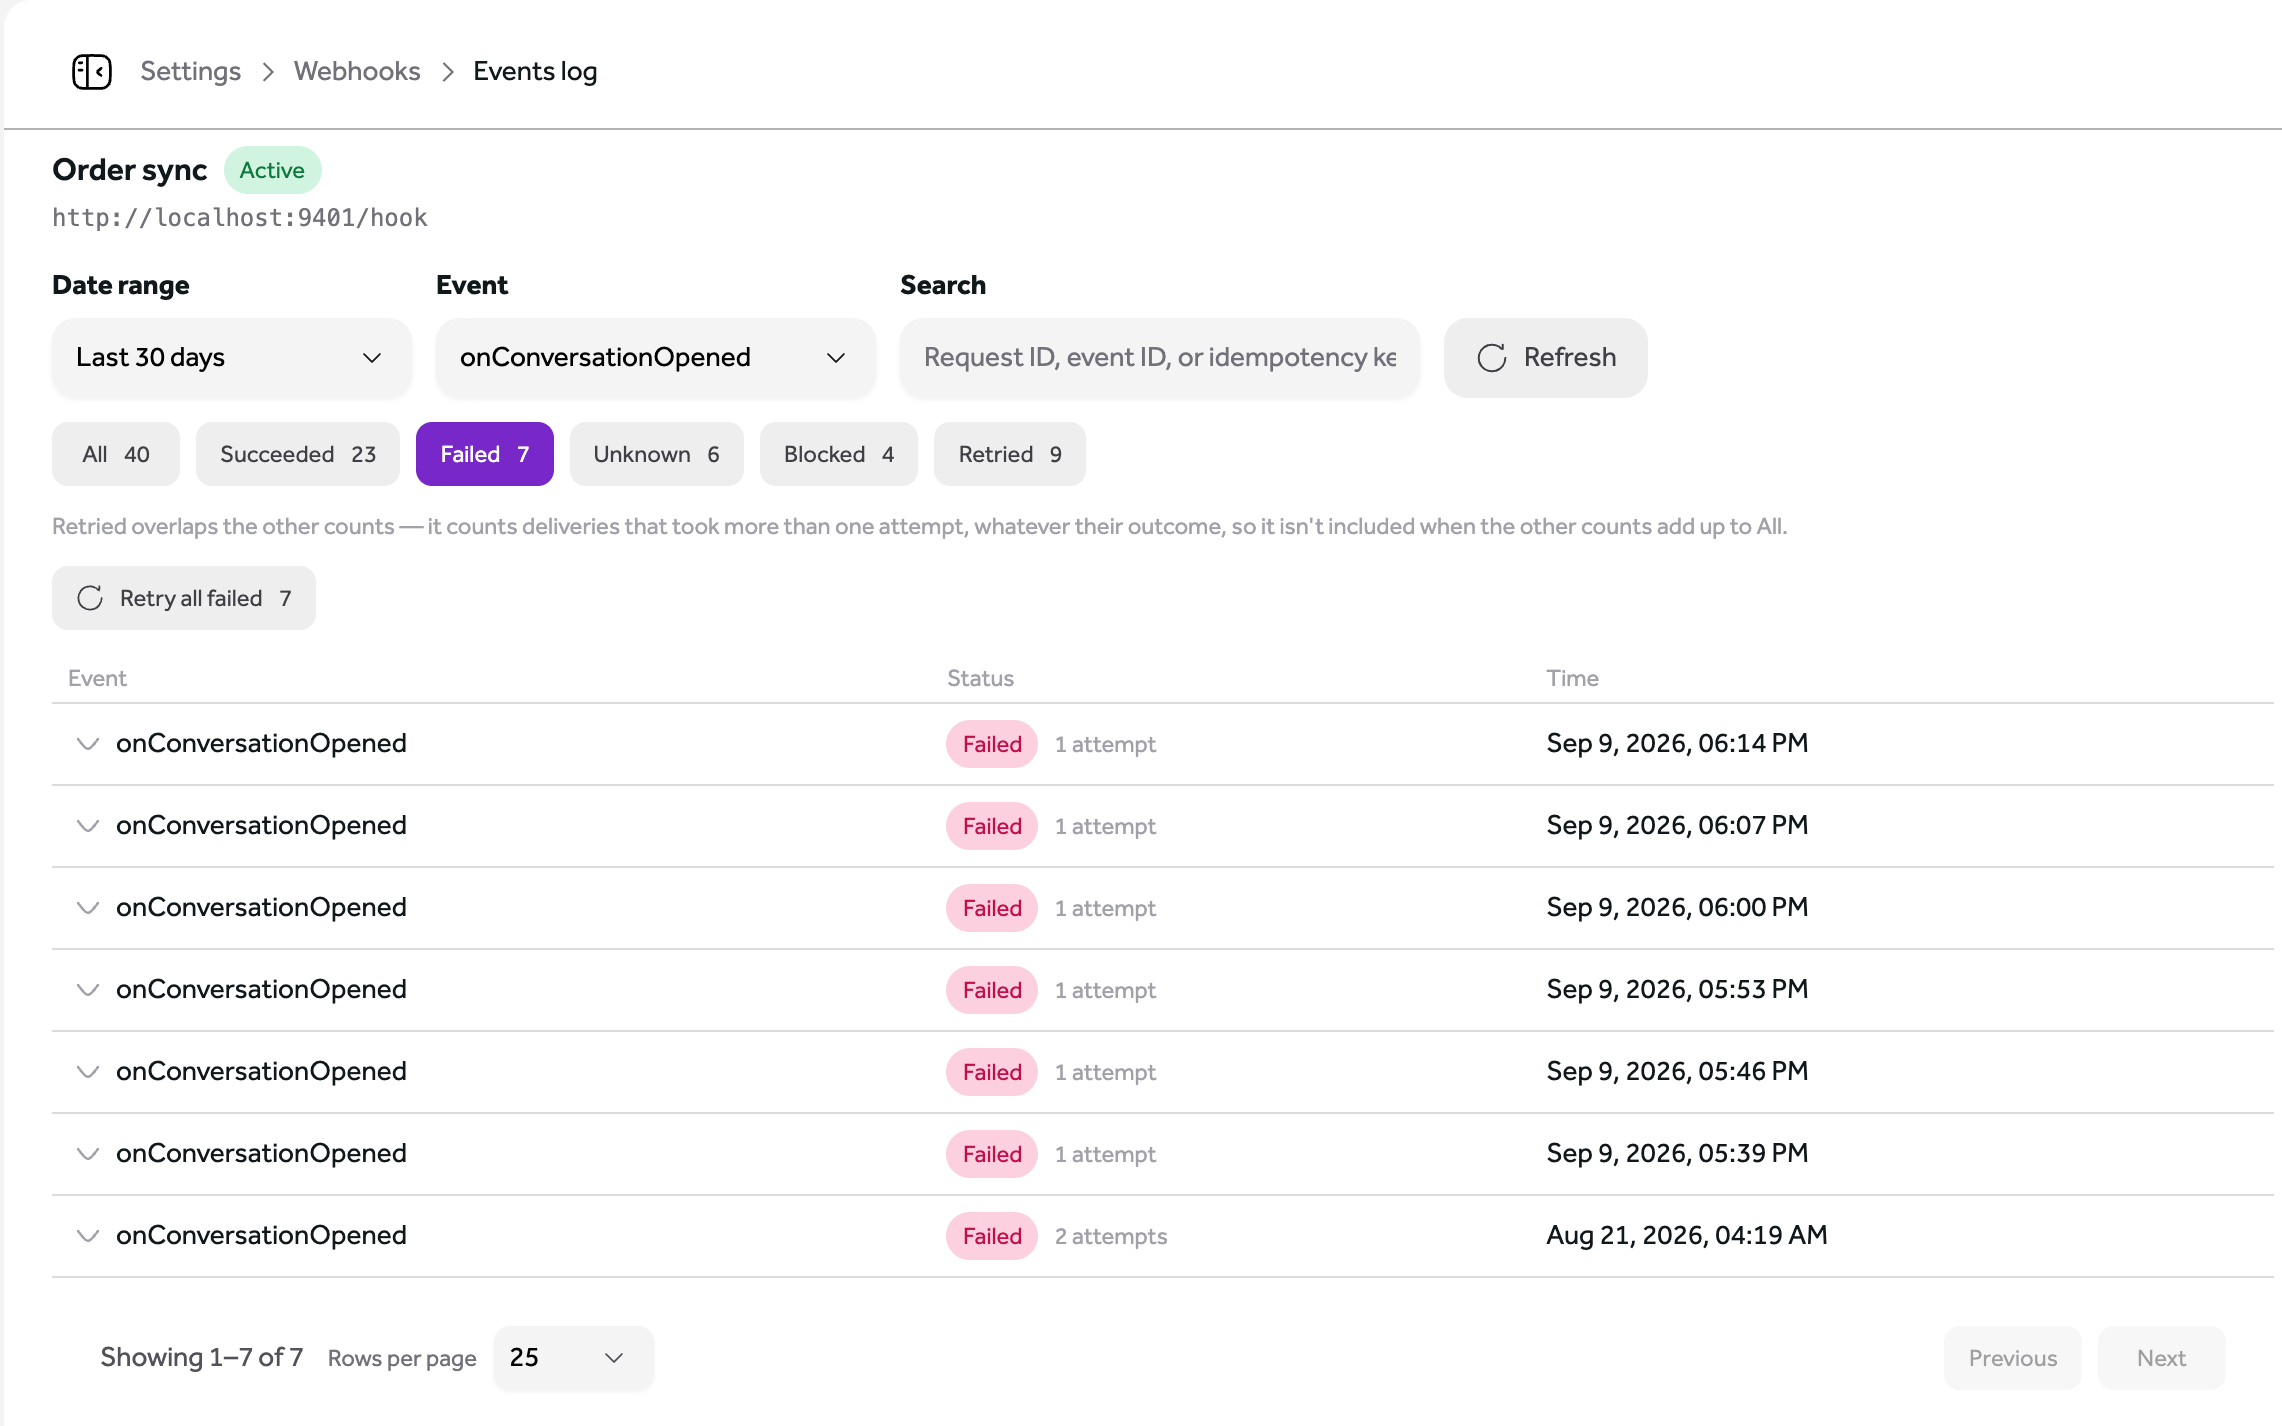Open the Rows per page dropdown
Viewport: 2282px width, 1426px height.
[x=574, y=1358]
